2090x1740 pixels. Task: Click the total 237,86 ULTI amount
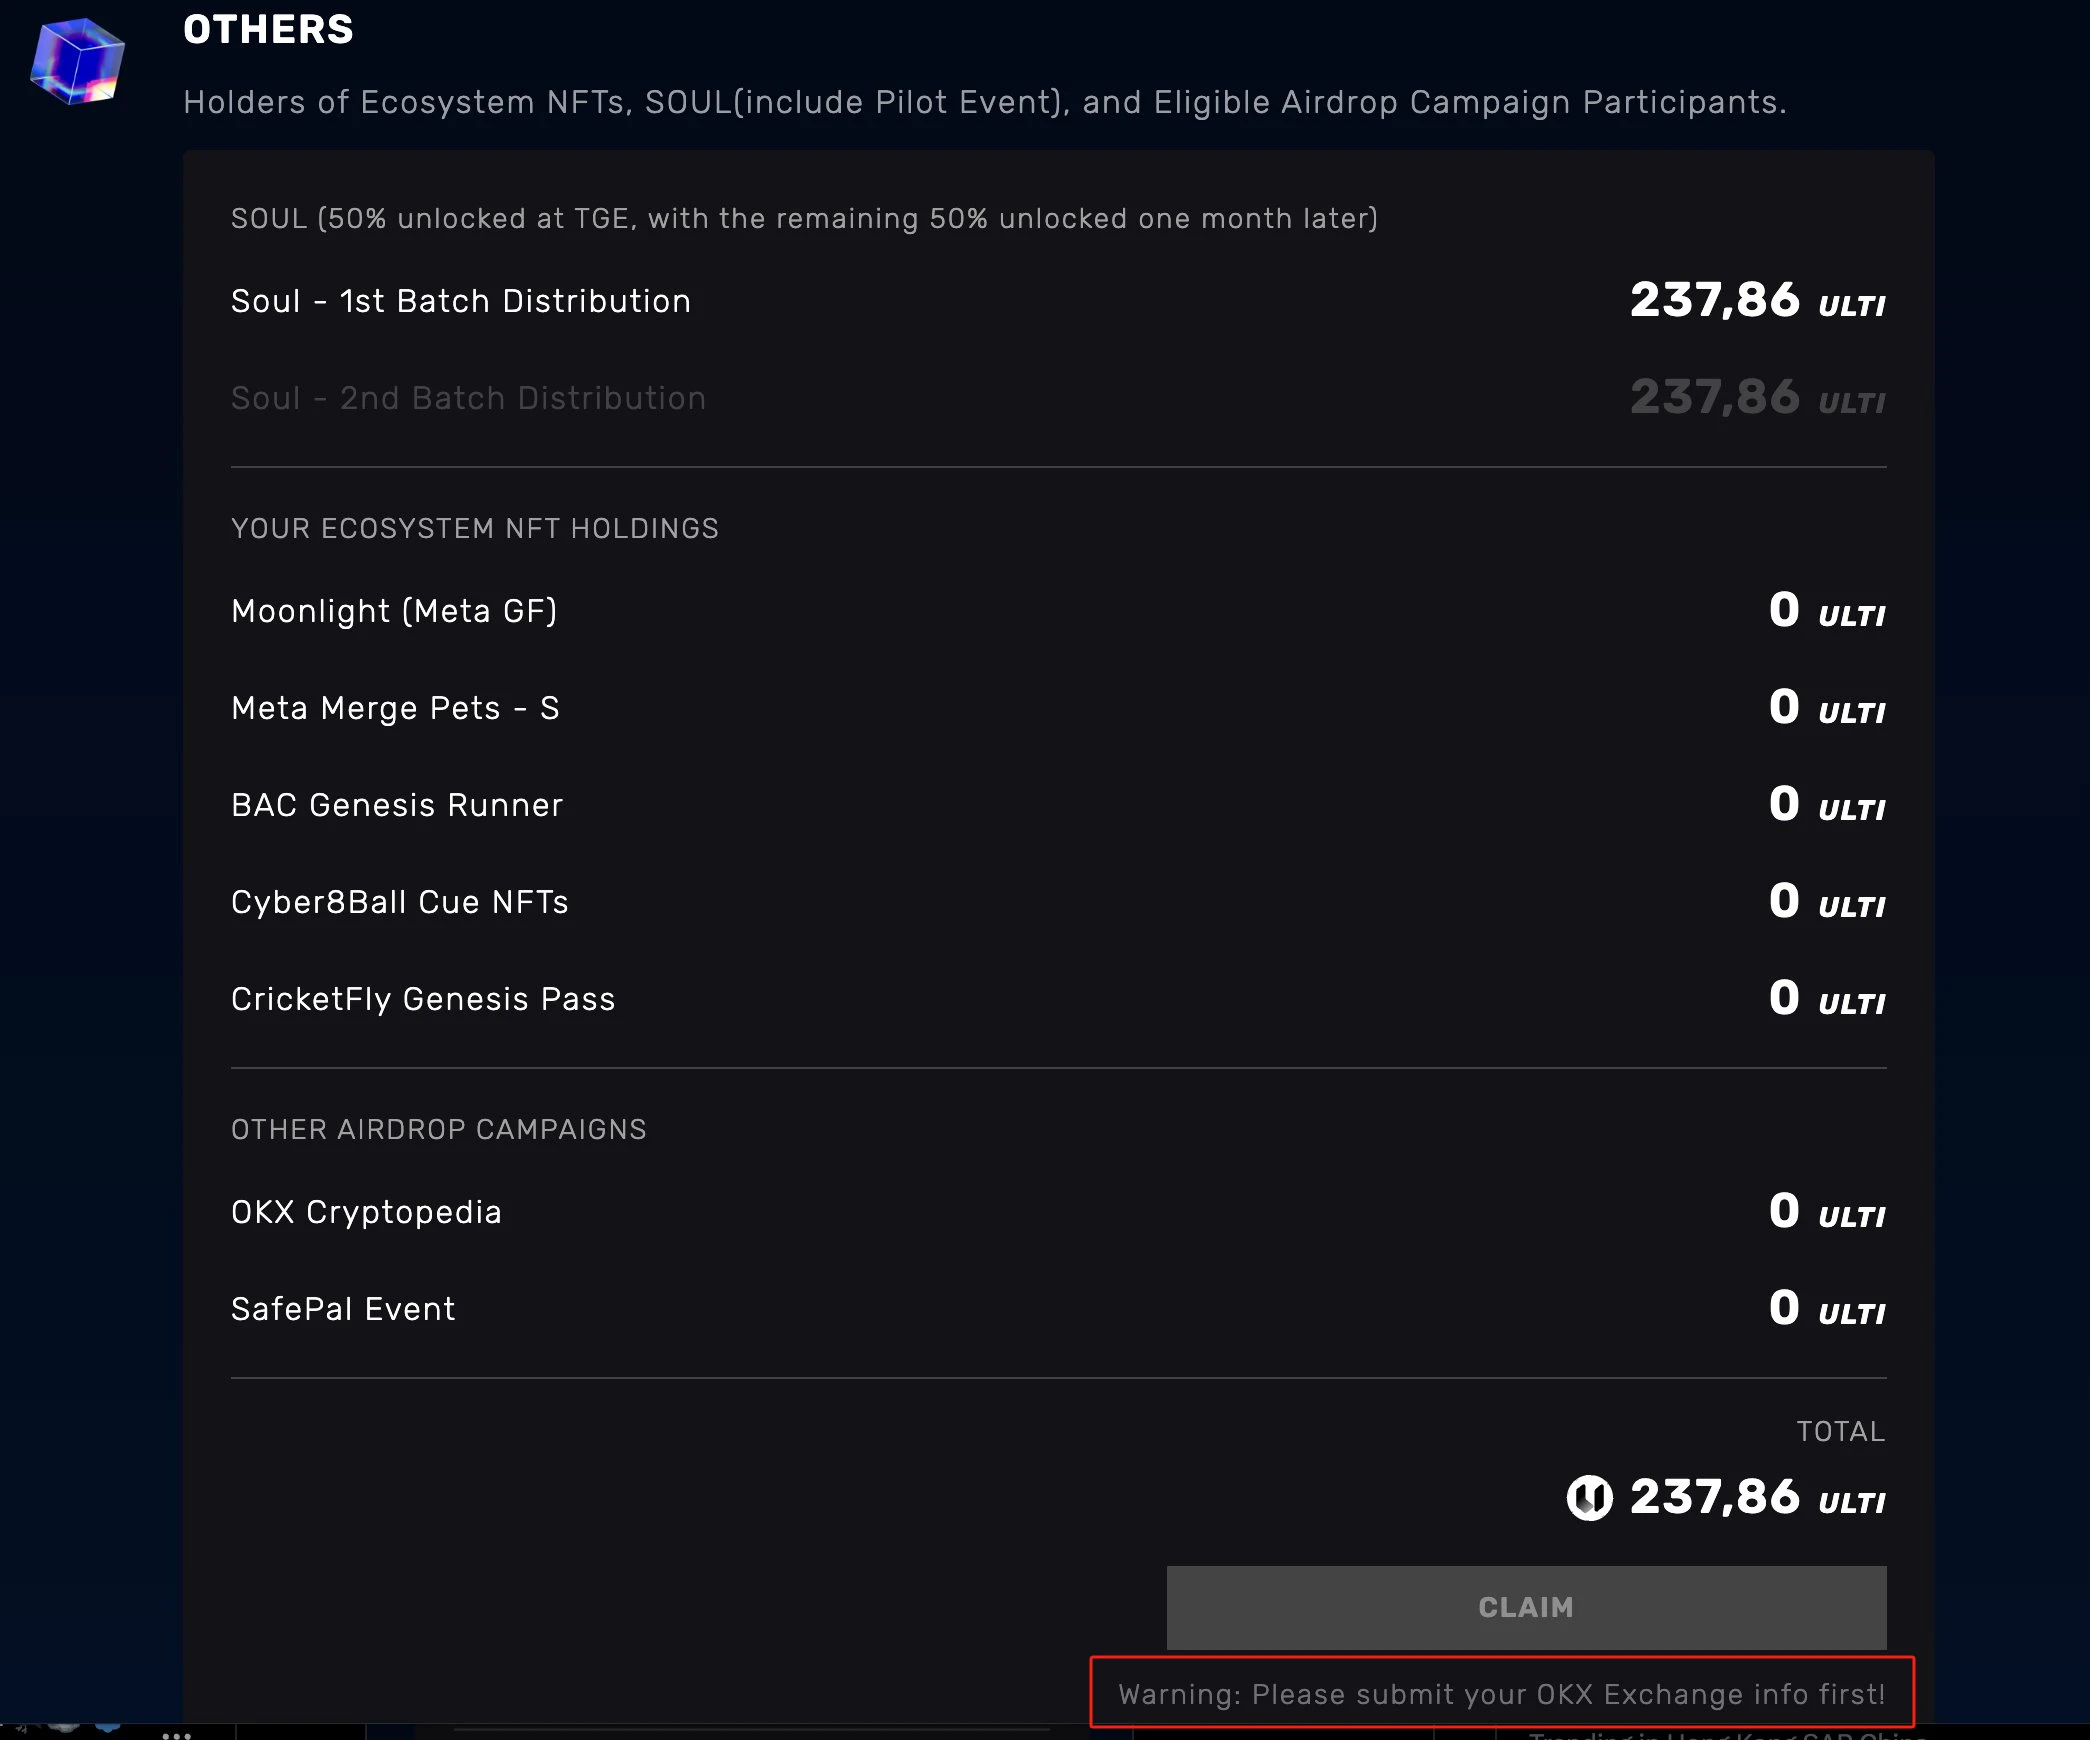point(1758,1497)
